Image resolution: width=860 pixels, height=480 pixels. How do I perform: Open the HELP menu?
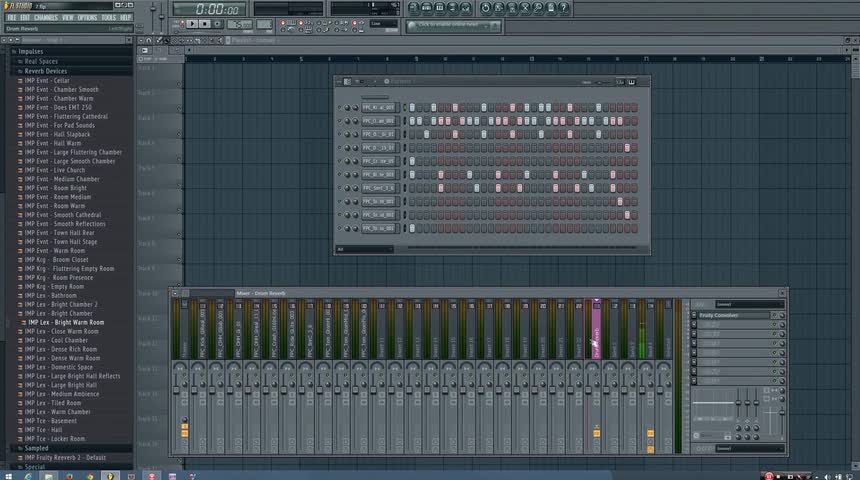coord(126,18)
